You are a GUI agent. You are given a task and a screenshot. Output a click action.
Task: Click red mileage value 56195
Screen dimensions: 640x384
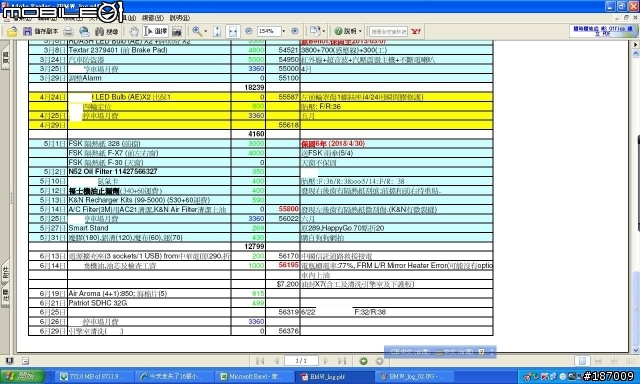pos(288,265)
